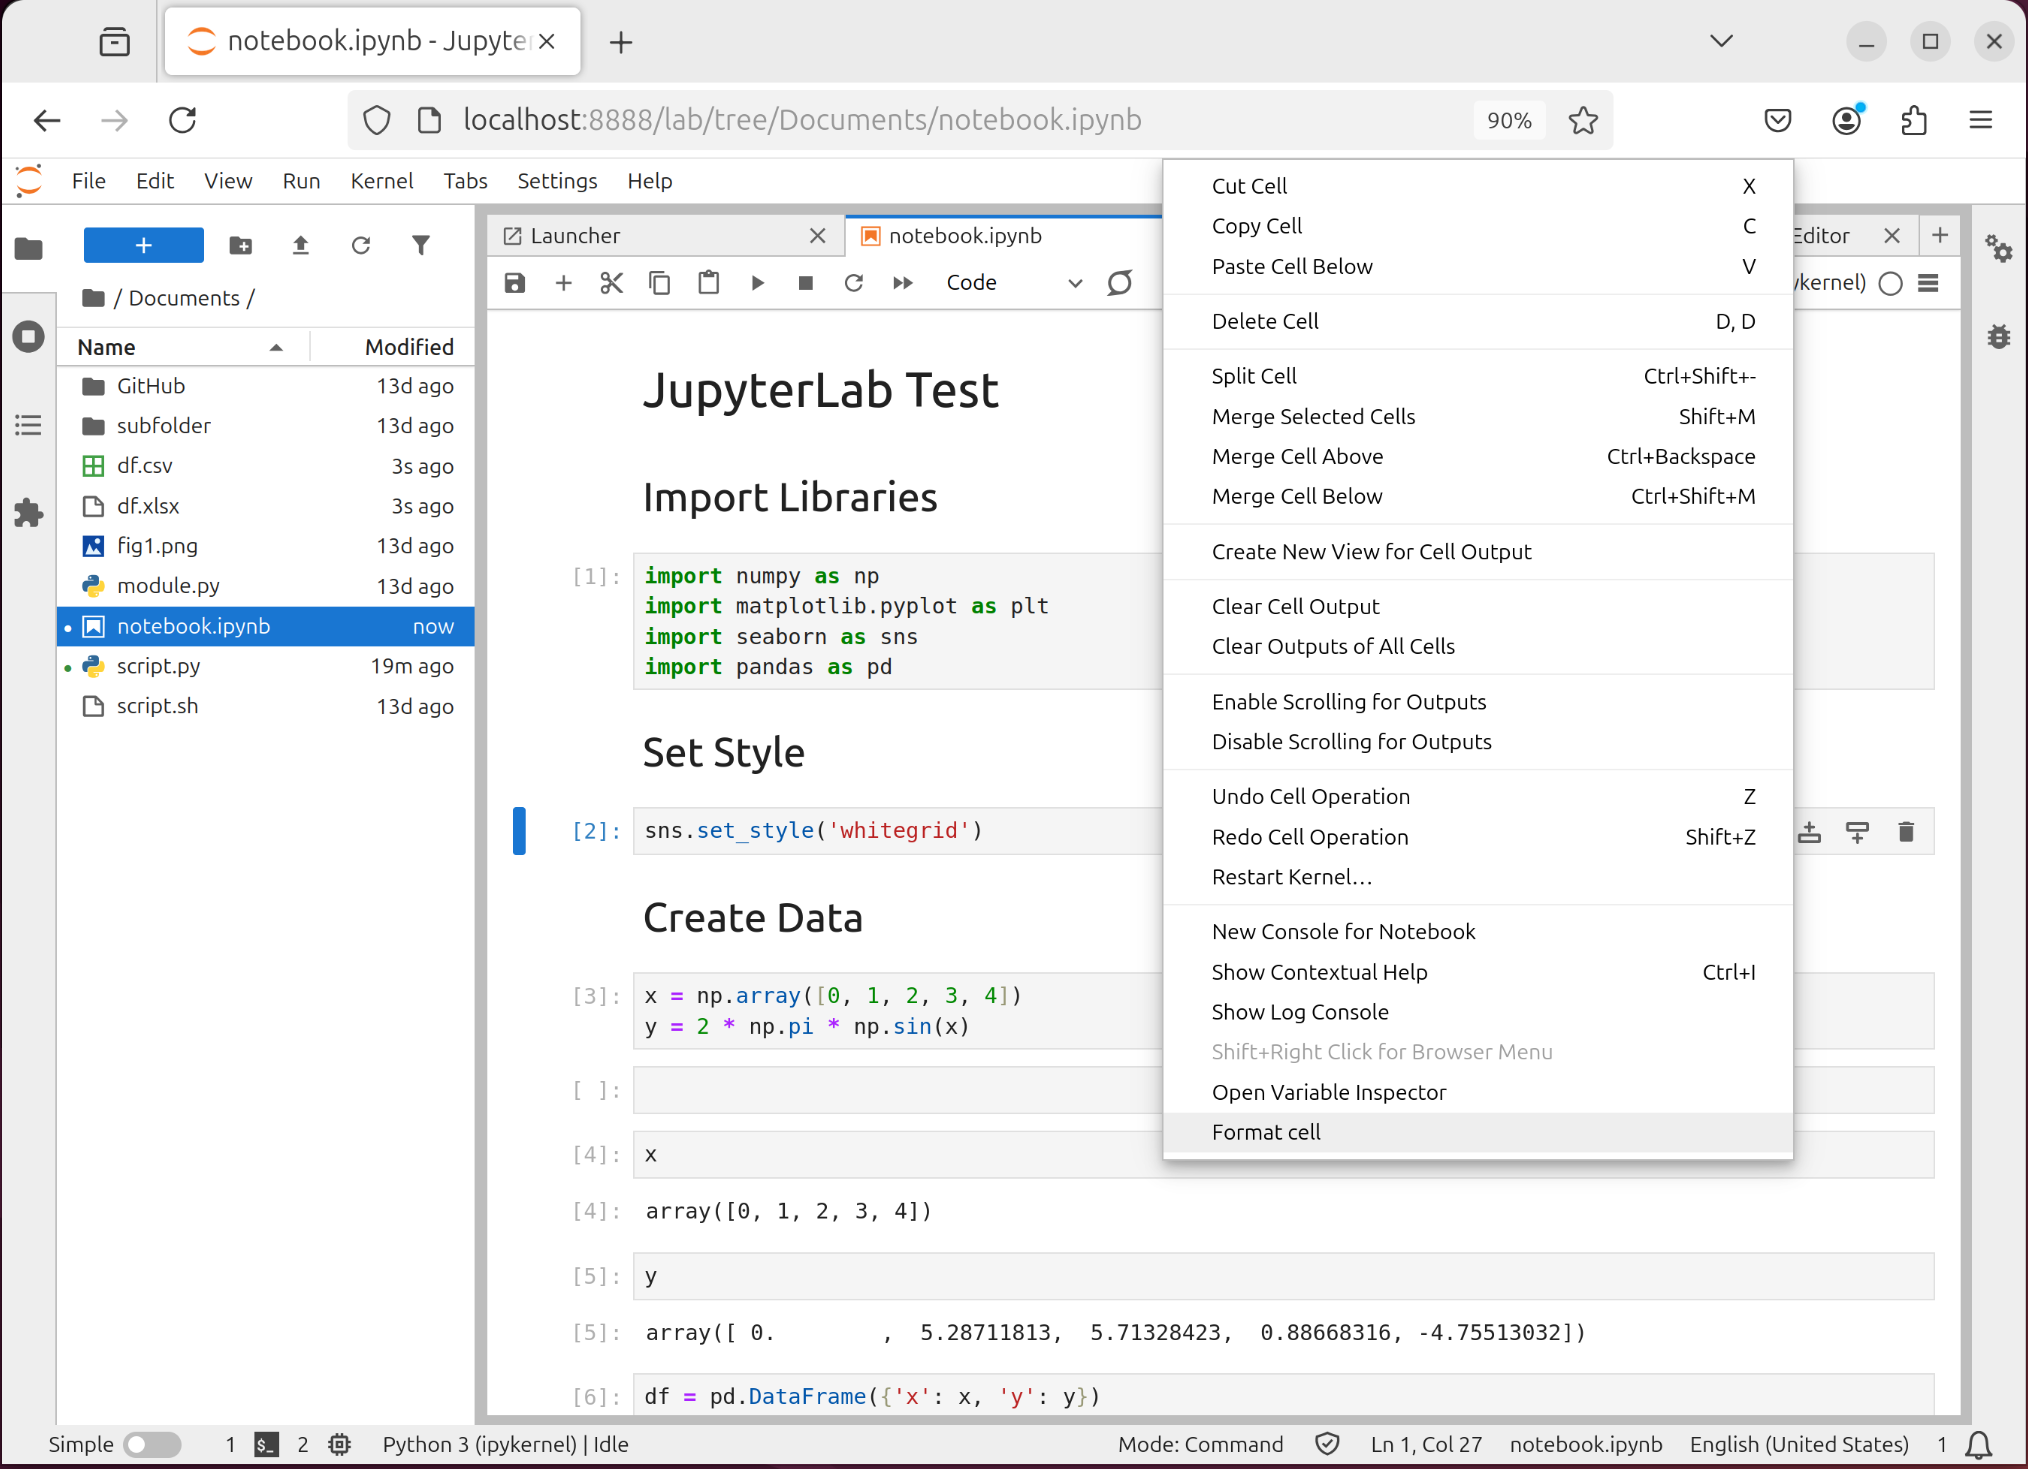This screenshot has height=1469, width=2028.
Task: Insert cell below via cell toolbar icon
Action: (1858, 832)
